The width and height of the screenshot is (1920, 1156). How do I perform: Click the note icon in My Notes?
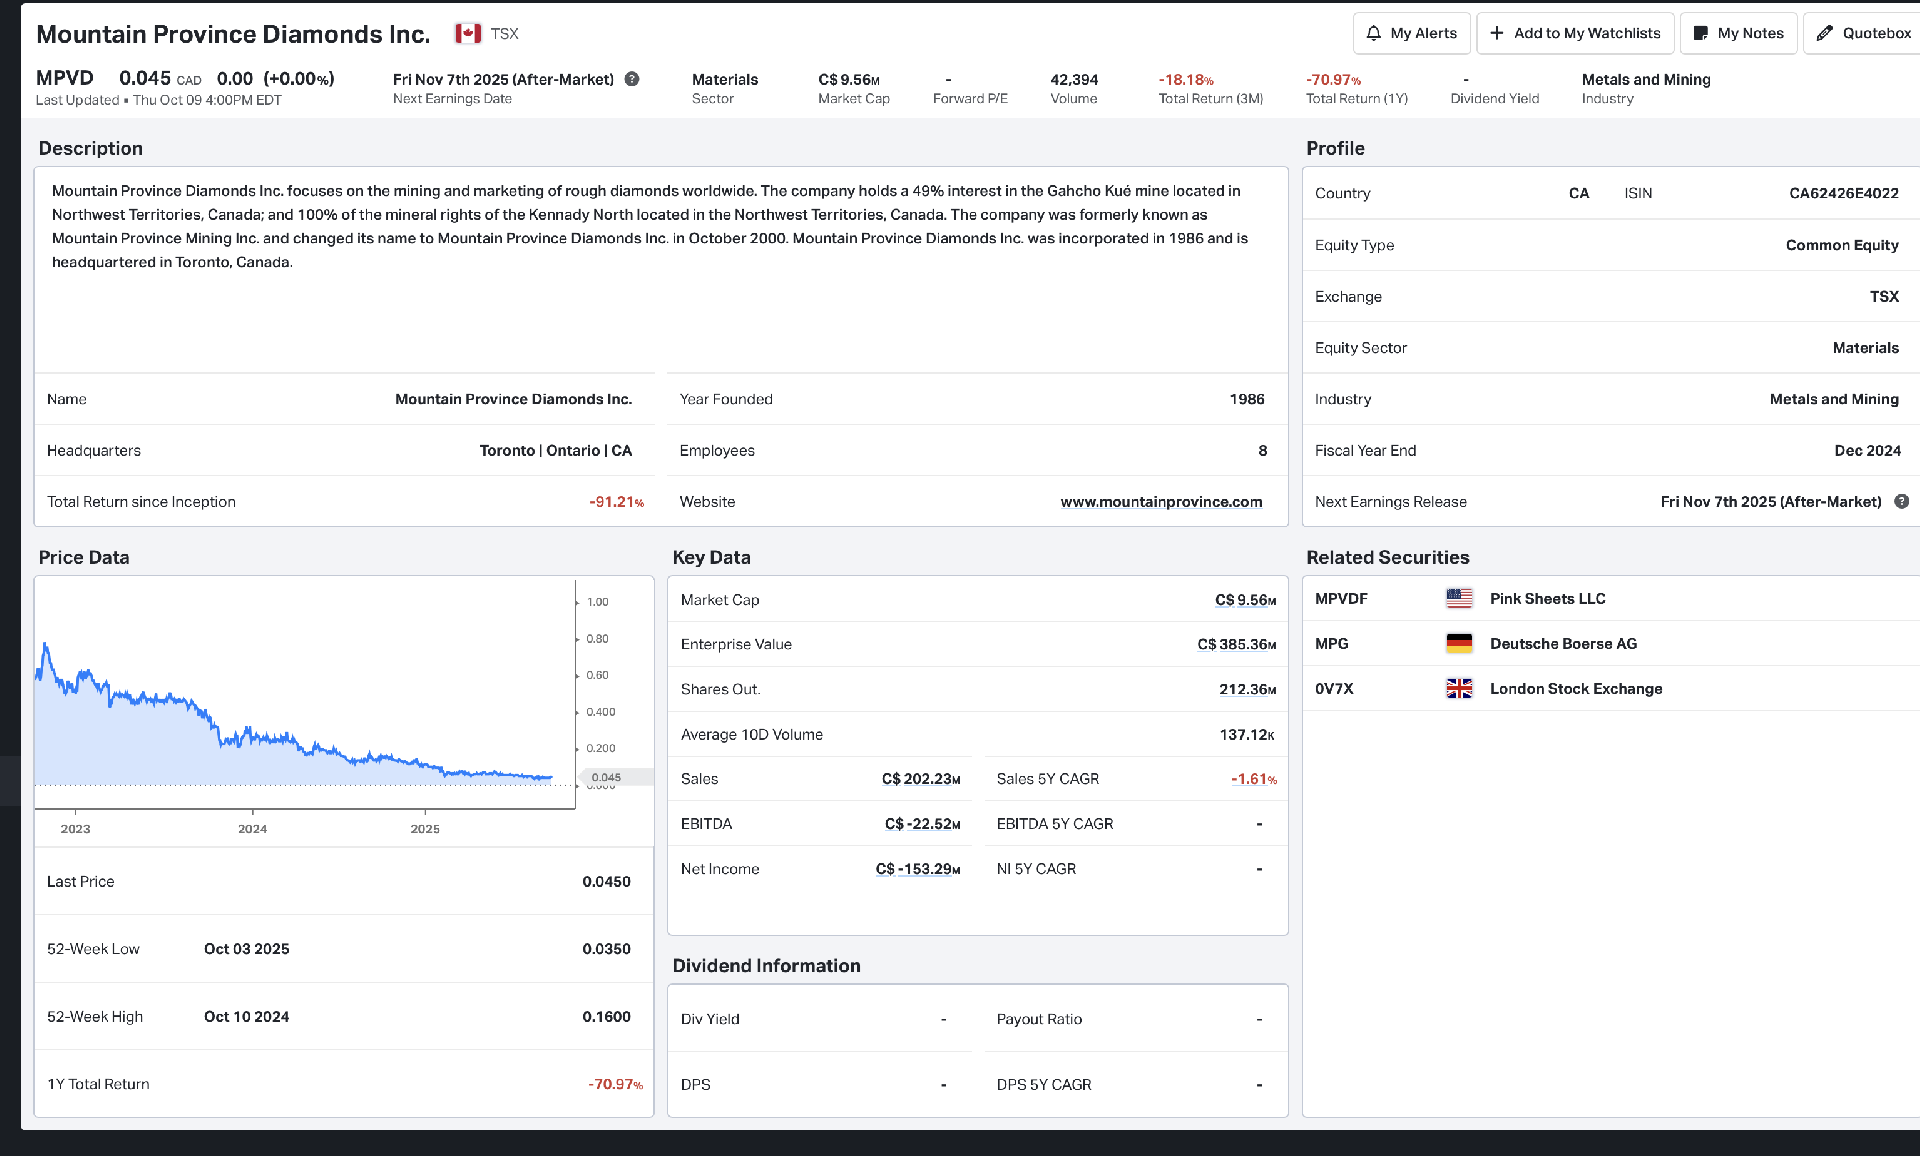(x=1700, y=33)
